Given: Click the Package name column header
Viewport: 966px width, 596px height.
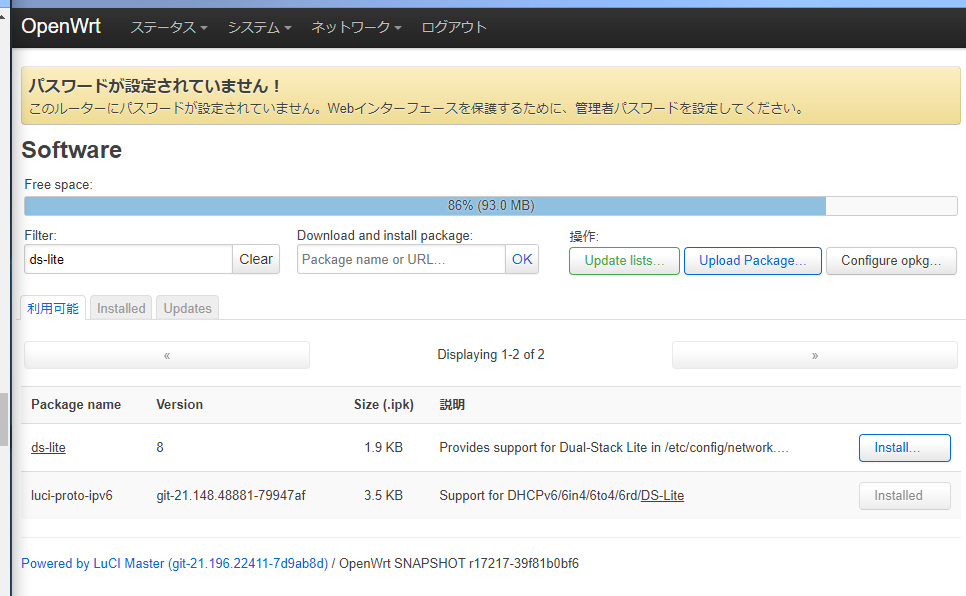Looking at the screenshot, I should pyautogui.click(x=76, y=404).
